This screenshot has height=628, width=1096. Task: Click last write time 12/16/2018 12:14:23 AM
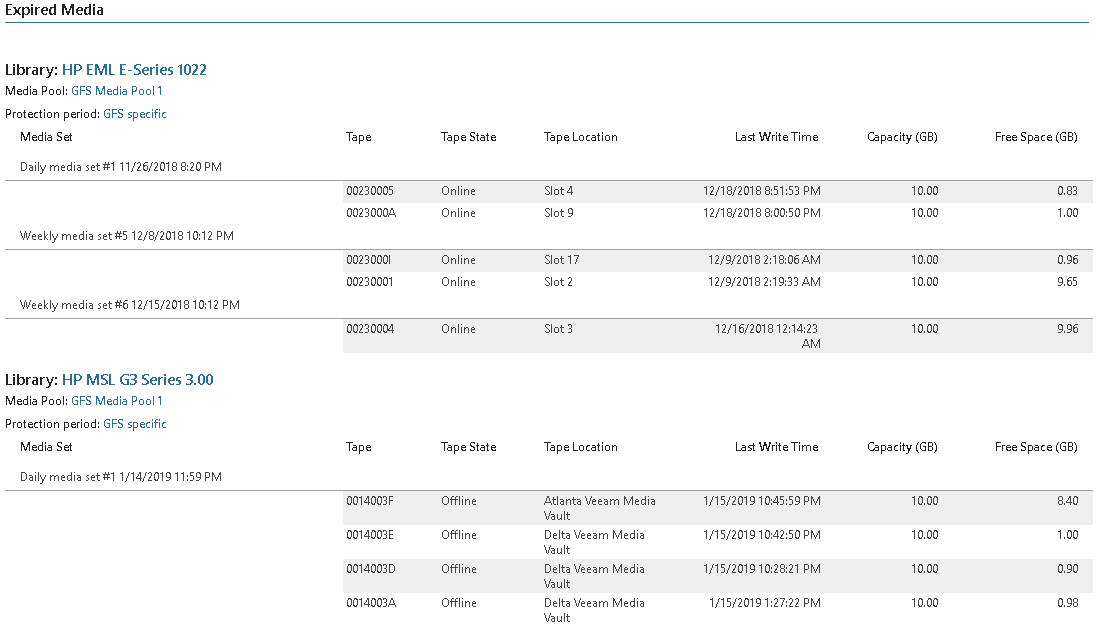point(767,336)
